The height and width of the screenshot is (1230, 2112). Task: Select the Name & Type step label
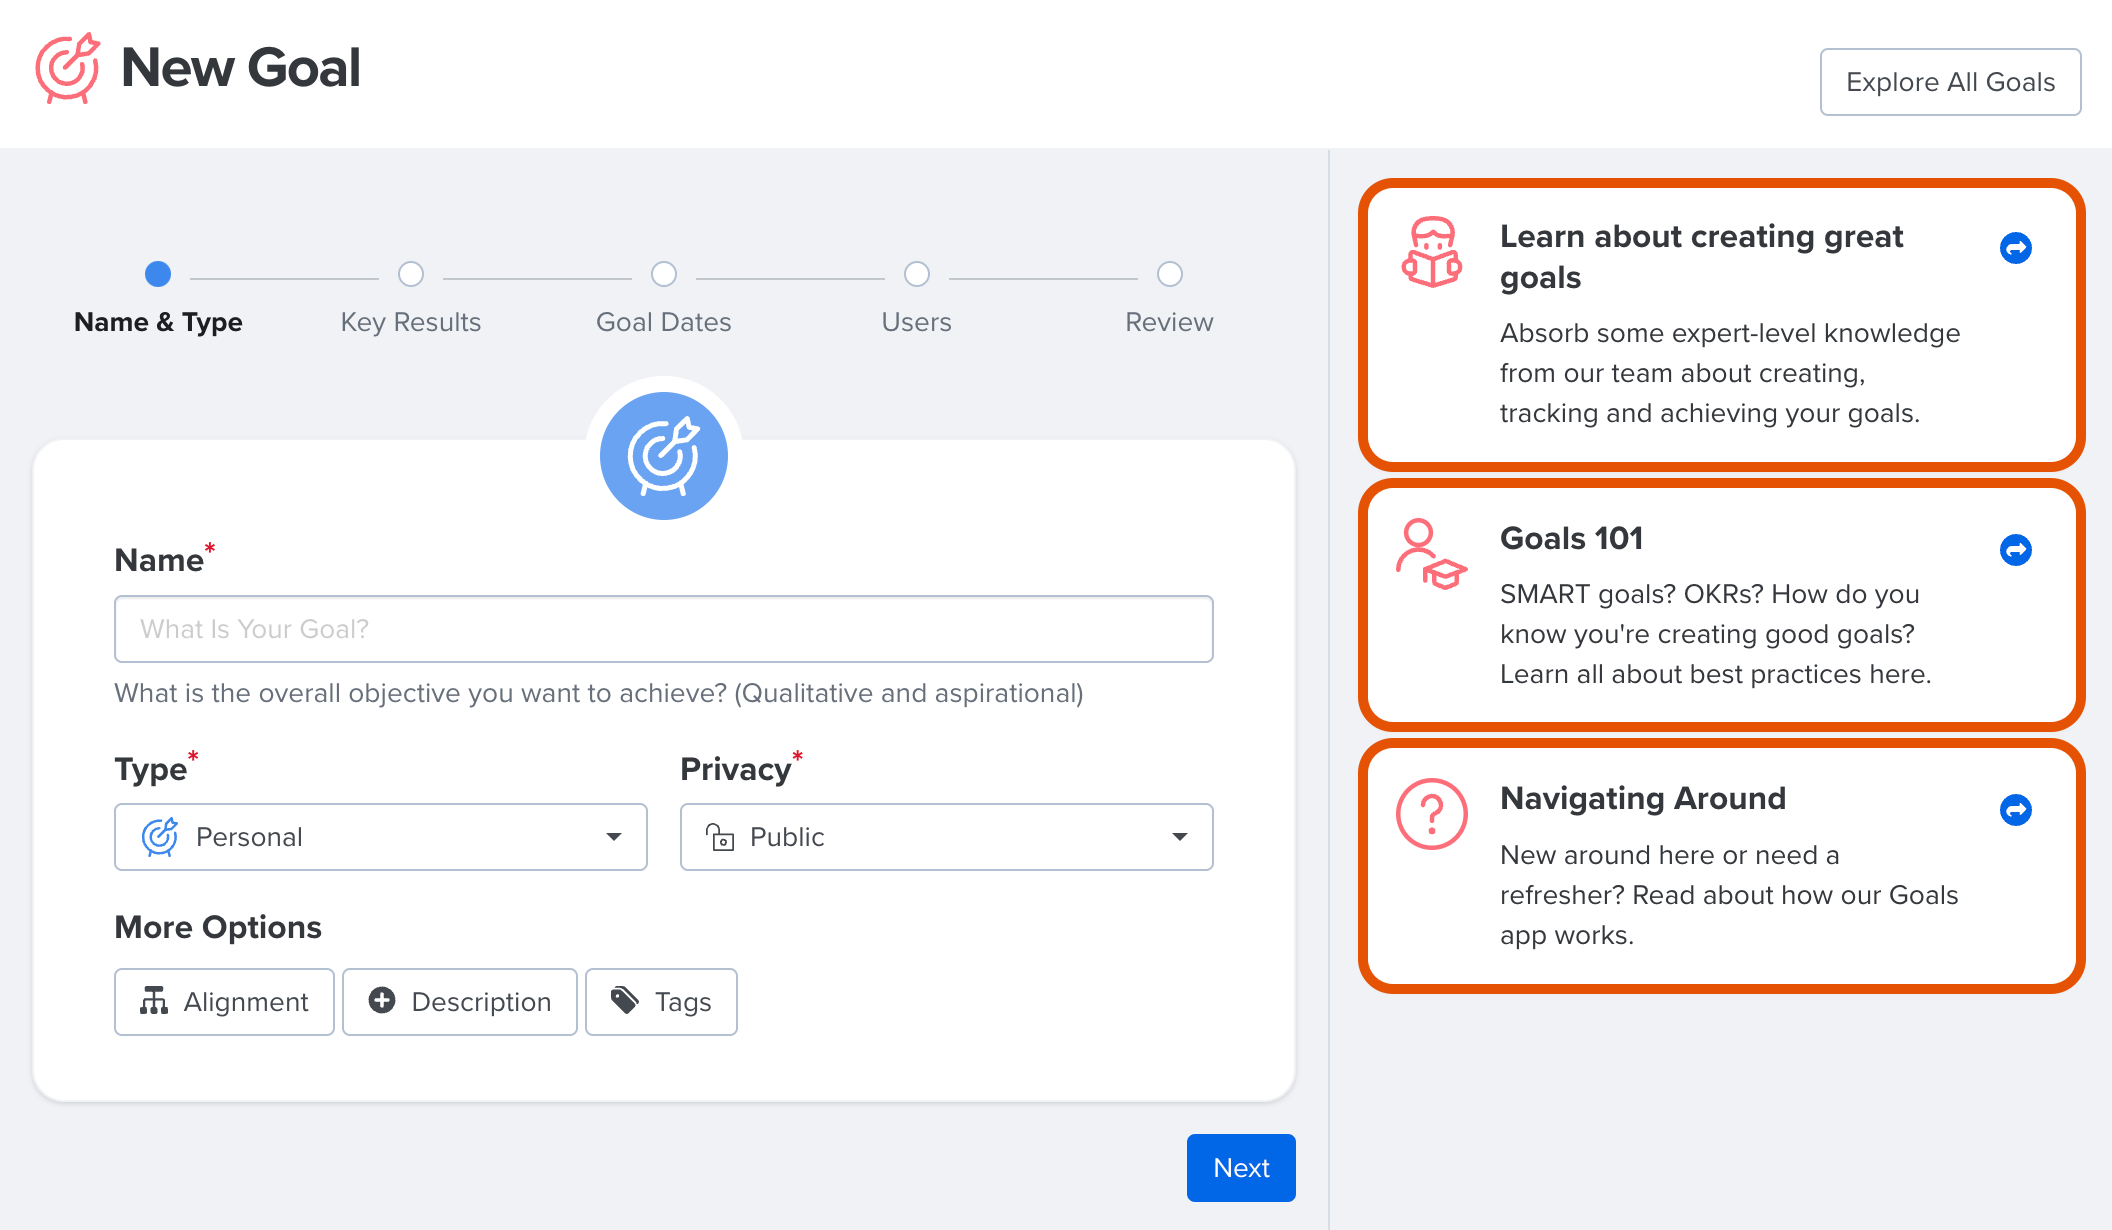tap(158, 322)
